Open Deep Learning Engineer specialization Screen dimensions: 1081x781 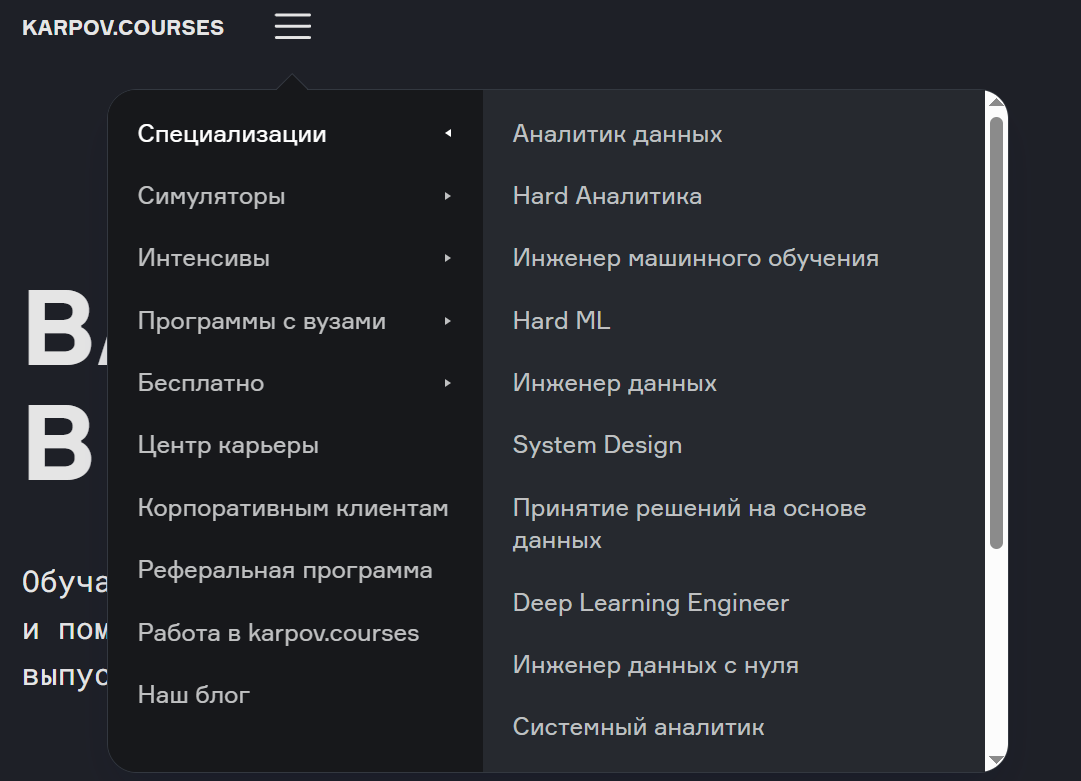pos(650,603)
